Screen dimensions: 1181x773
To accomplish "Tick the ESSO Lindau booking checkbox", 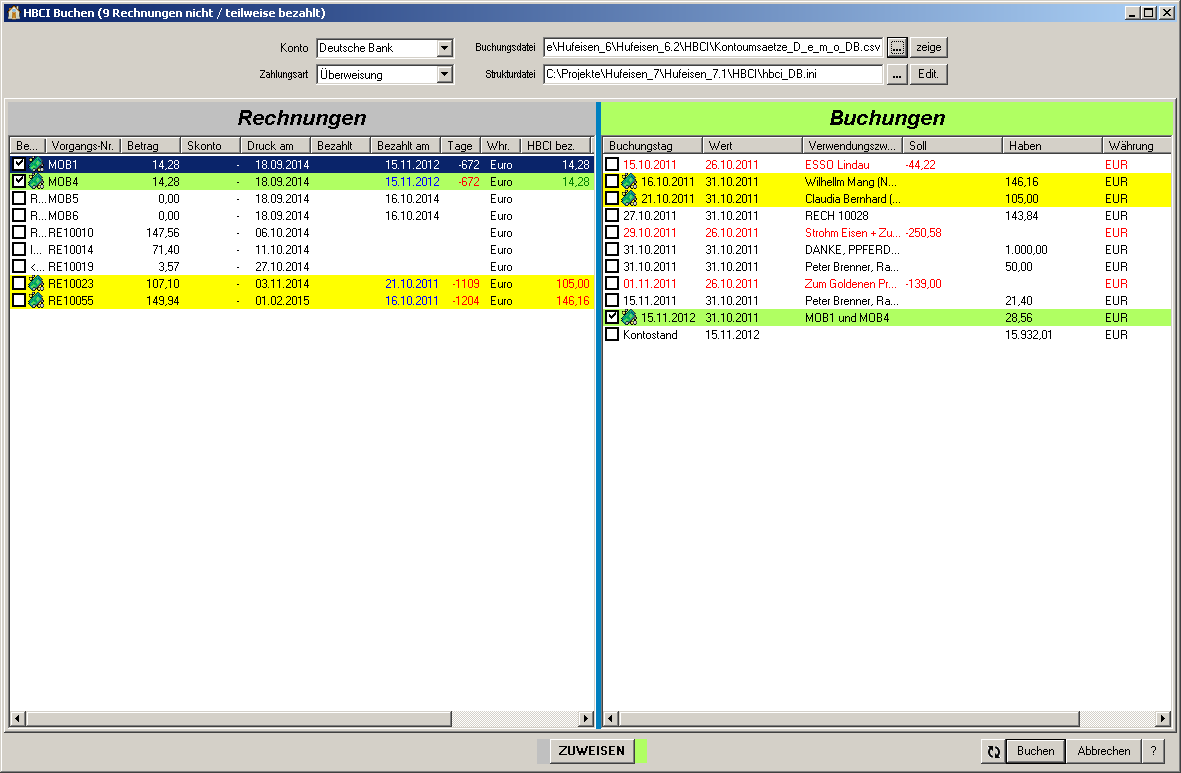I will pos(612,164).
